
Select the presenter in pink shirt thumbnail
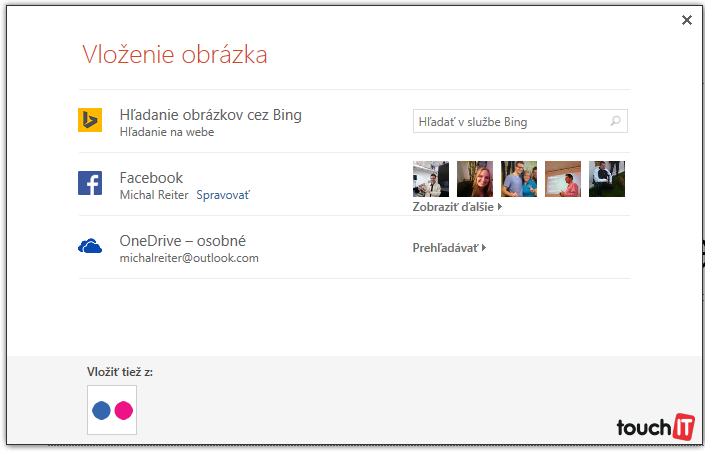tap(563, 179)
